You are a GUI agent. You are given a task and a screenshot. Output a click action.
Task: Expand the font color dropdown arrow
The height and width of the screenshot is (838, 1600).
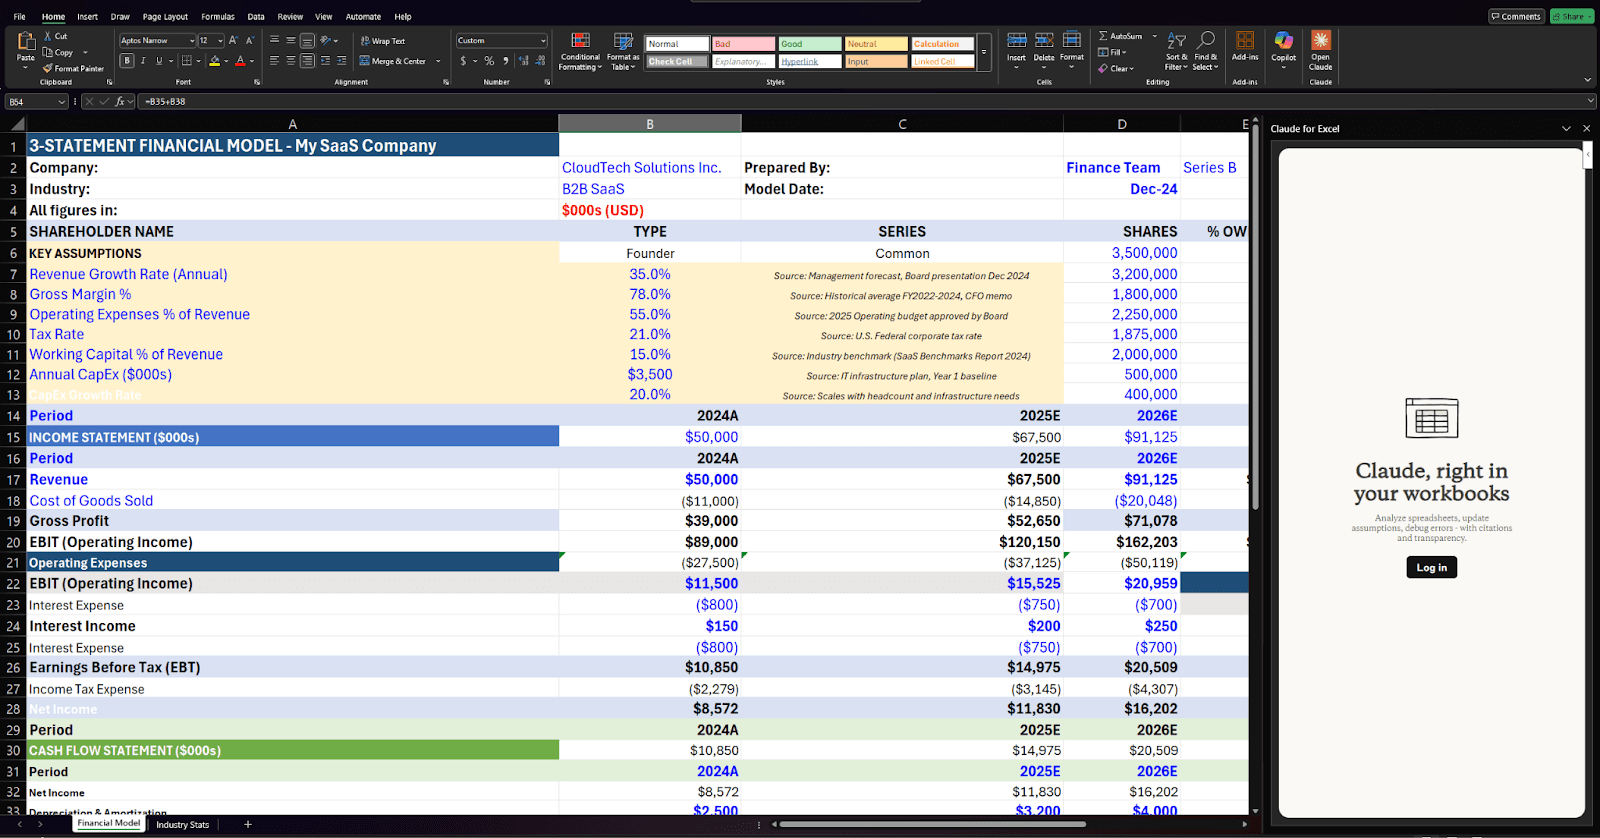252,61
